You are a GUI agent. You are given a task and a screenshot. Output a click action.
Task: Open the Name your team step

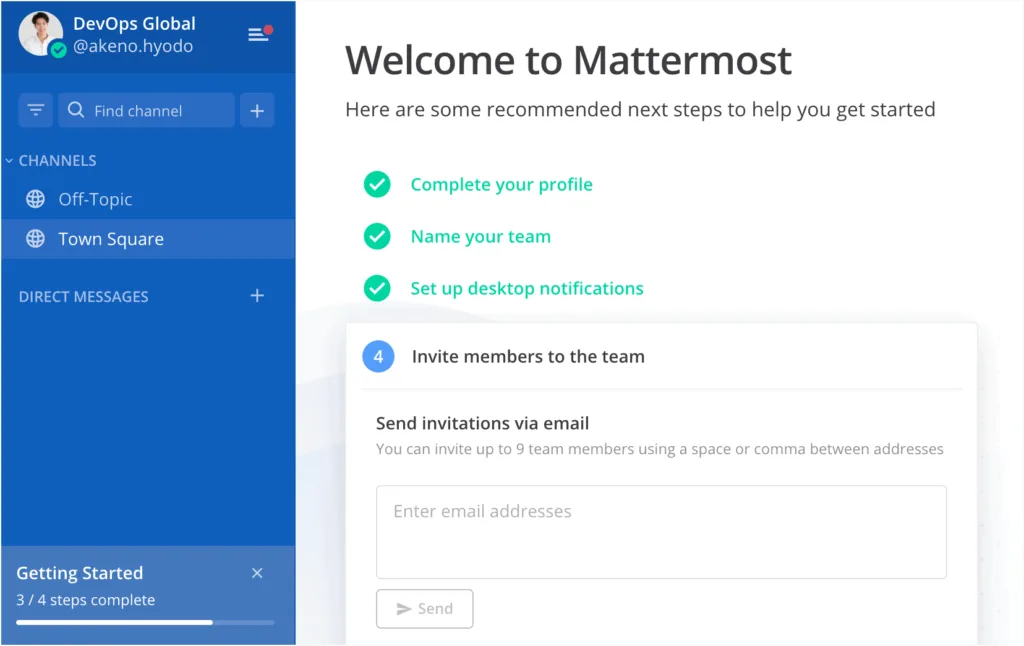(x=481, y=236)
